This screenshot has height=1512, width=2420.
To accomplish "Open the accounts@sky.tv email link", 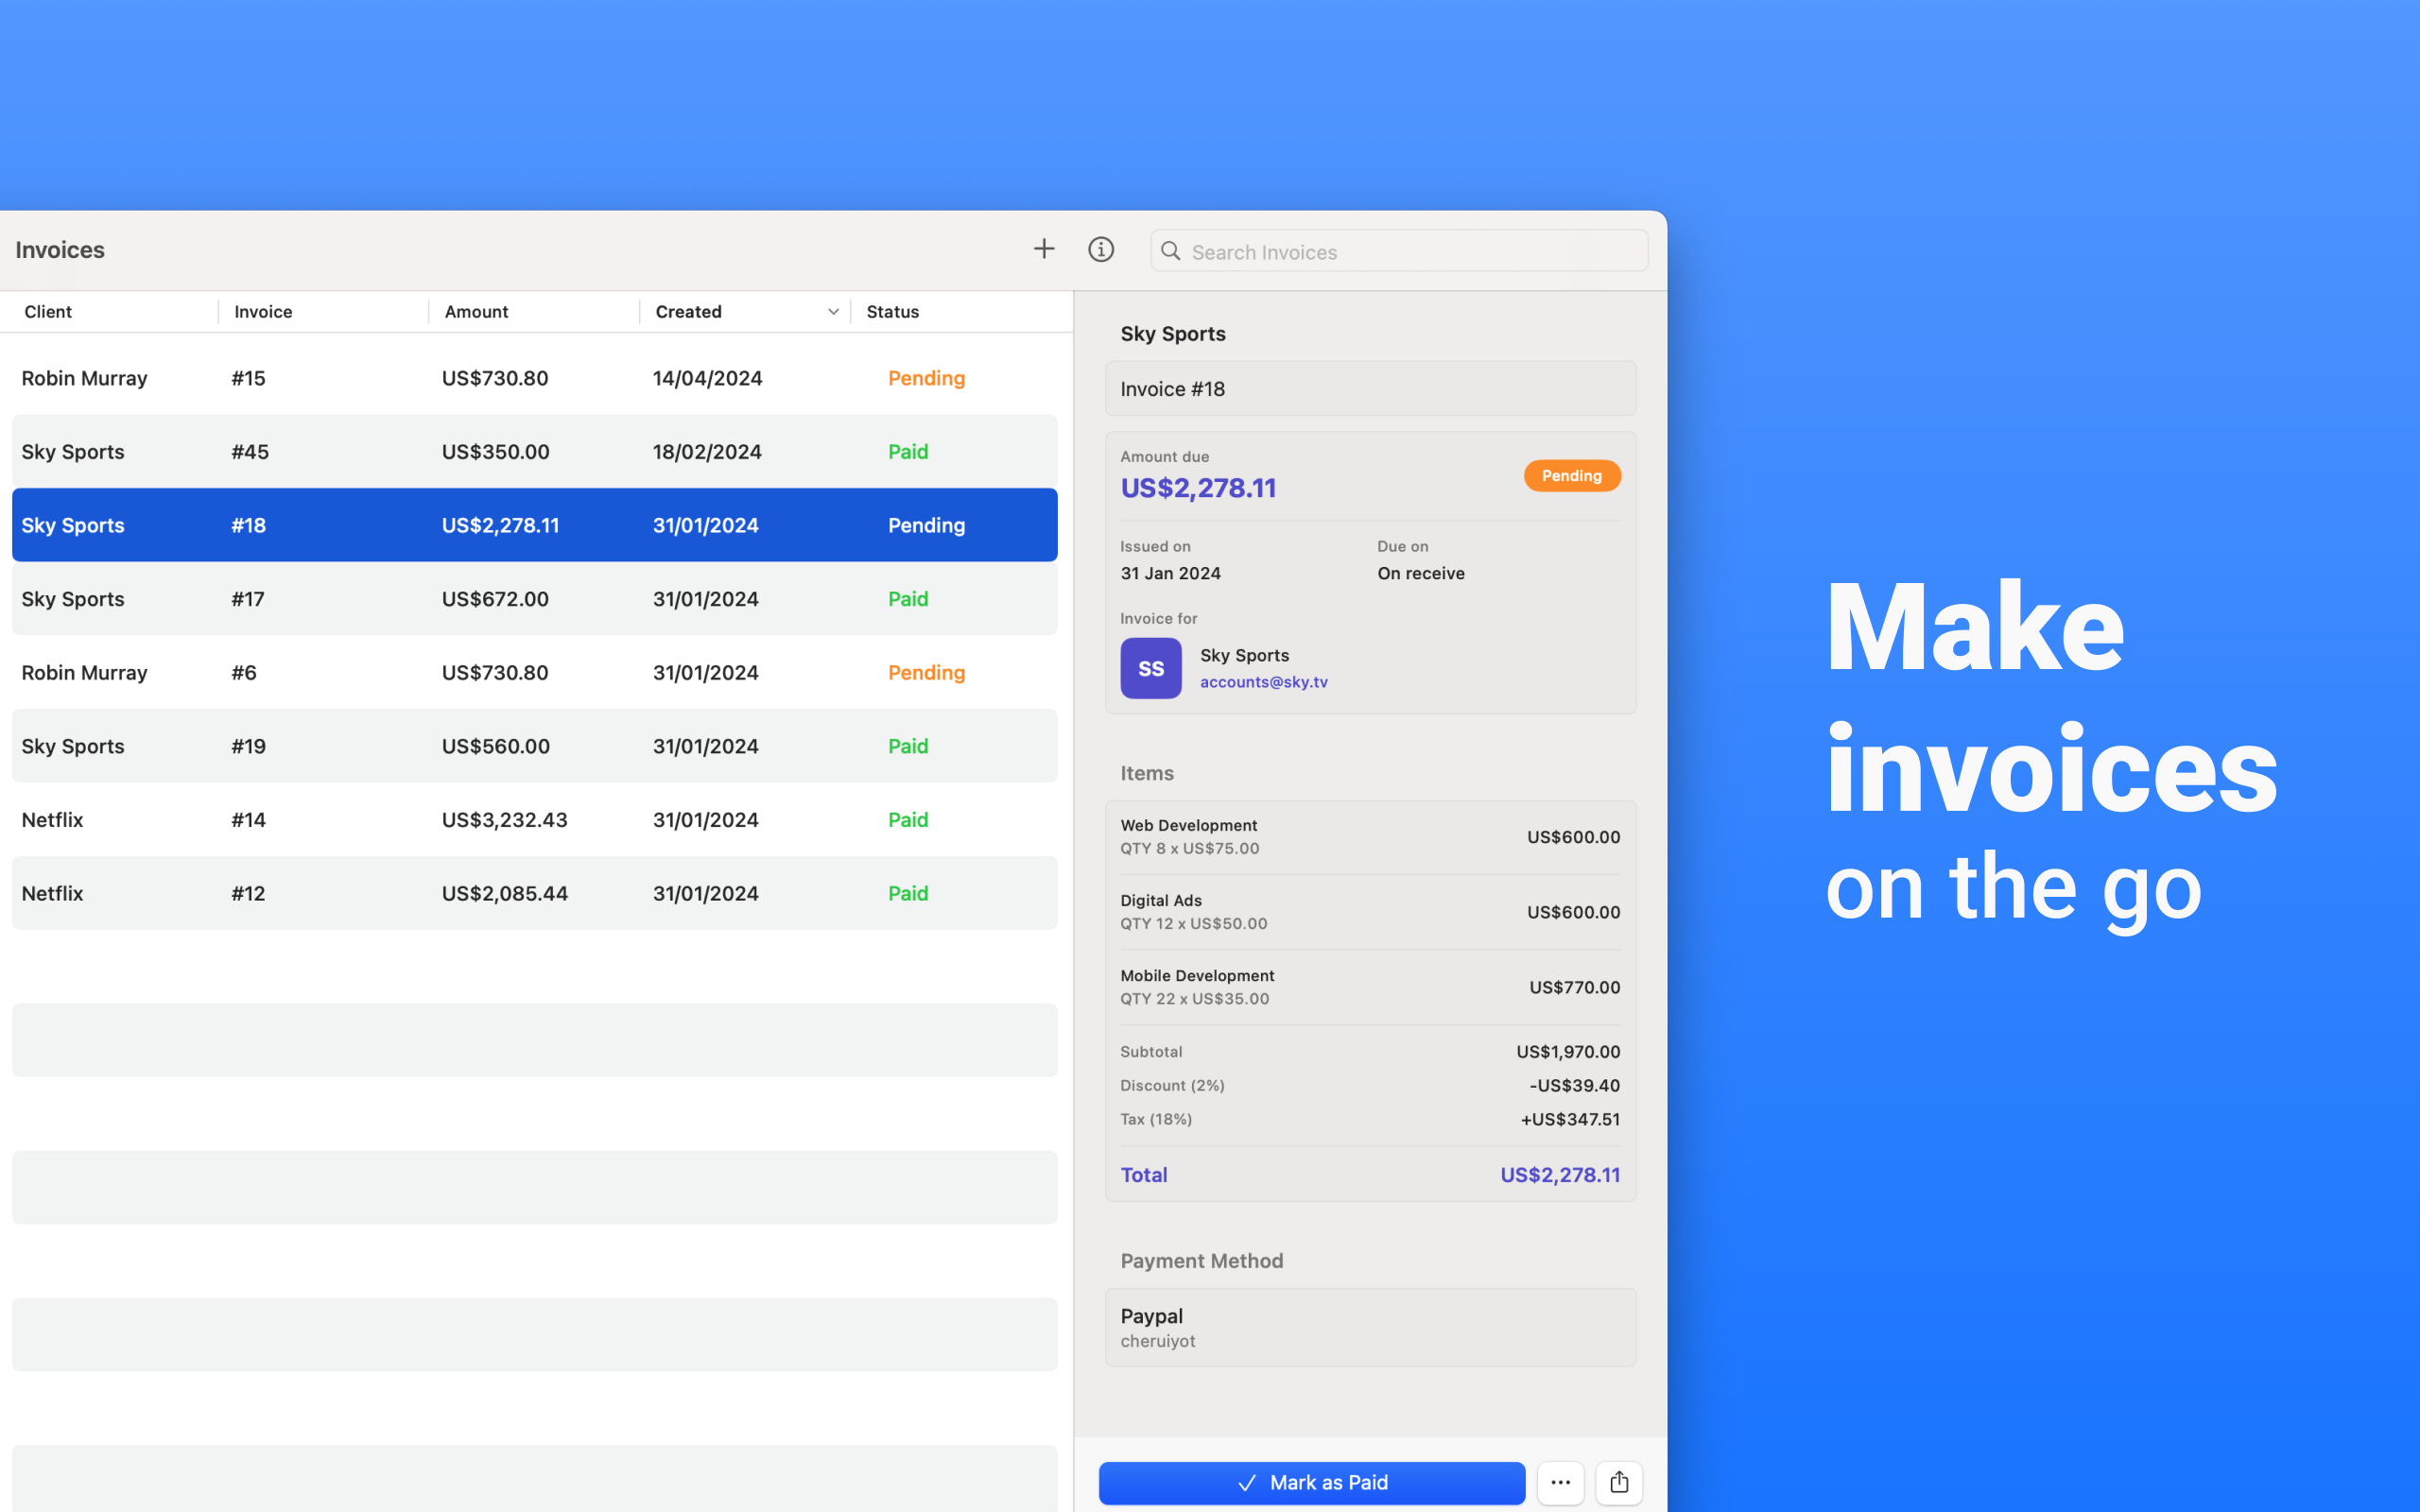I will tap(1263, 681).
